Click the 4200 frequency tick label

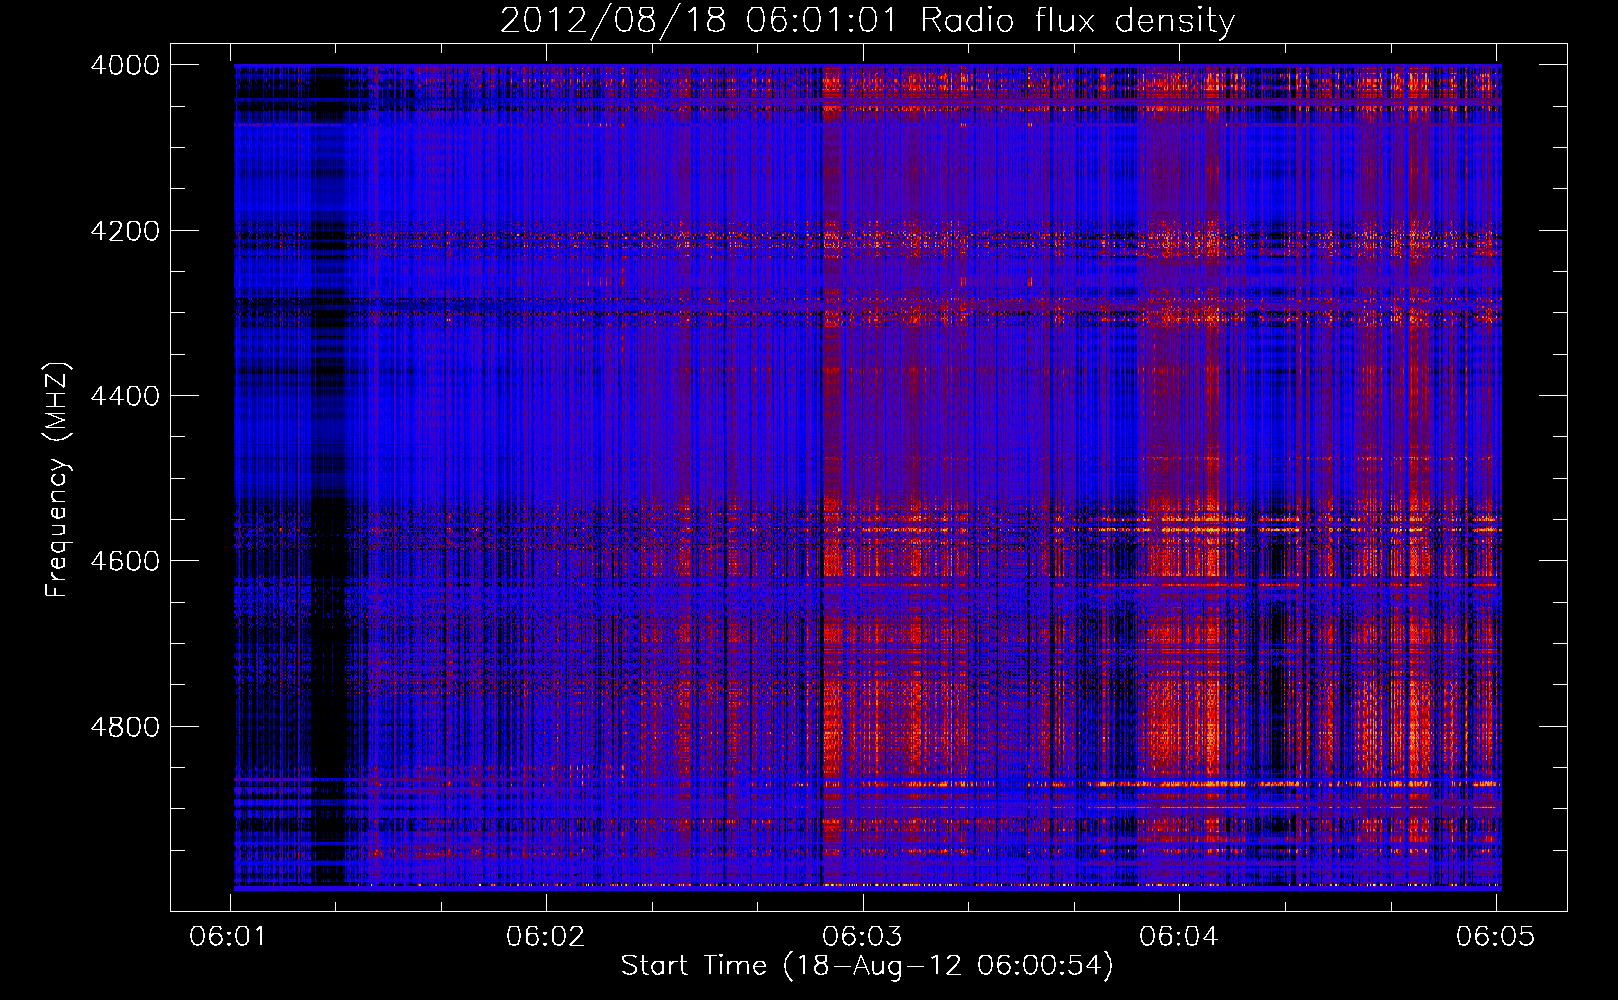[125, 231]
